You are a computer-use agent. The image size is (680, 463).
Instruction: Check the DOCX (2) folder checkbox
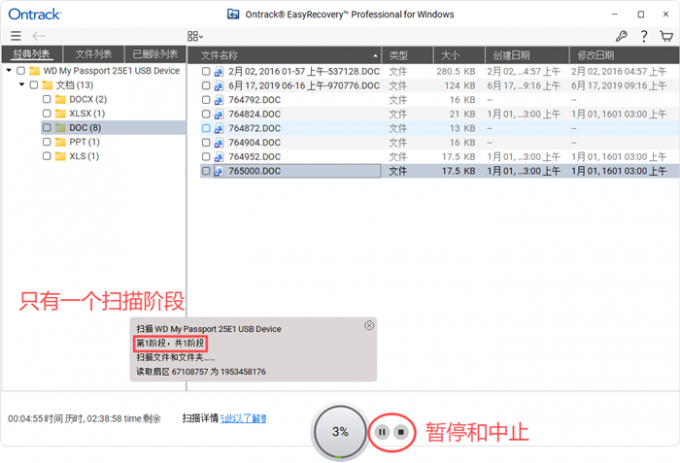47,99
